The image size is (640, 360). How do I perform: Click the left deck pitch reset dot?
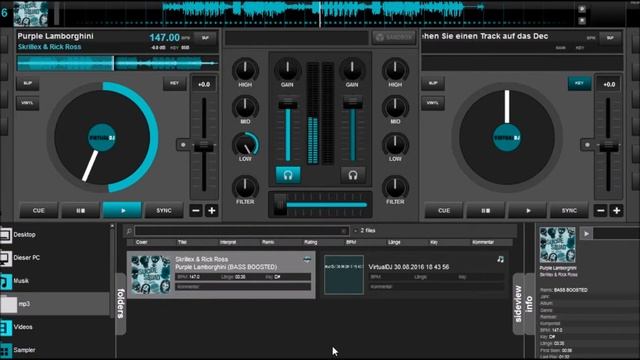[183, 145]
